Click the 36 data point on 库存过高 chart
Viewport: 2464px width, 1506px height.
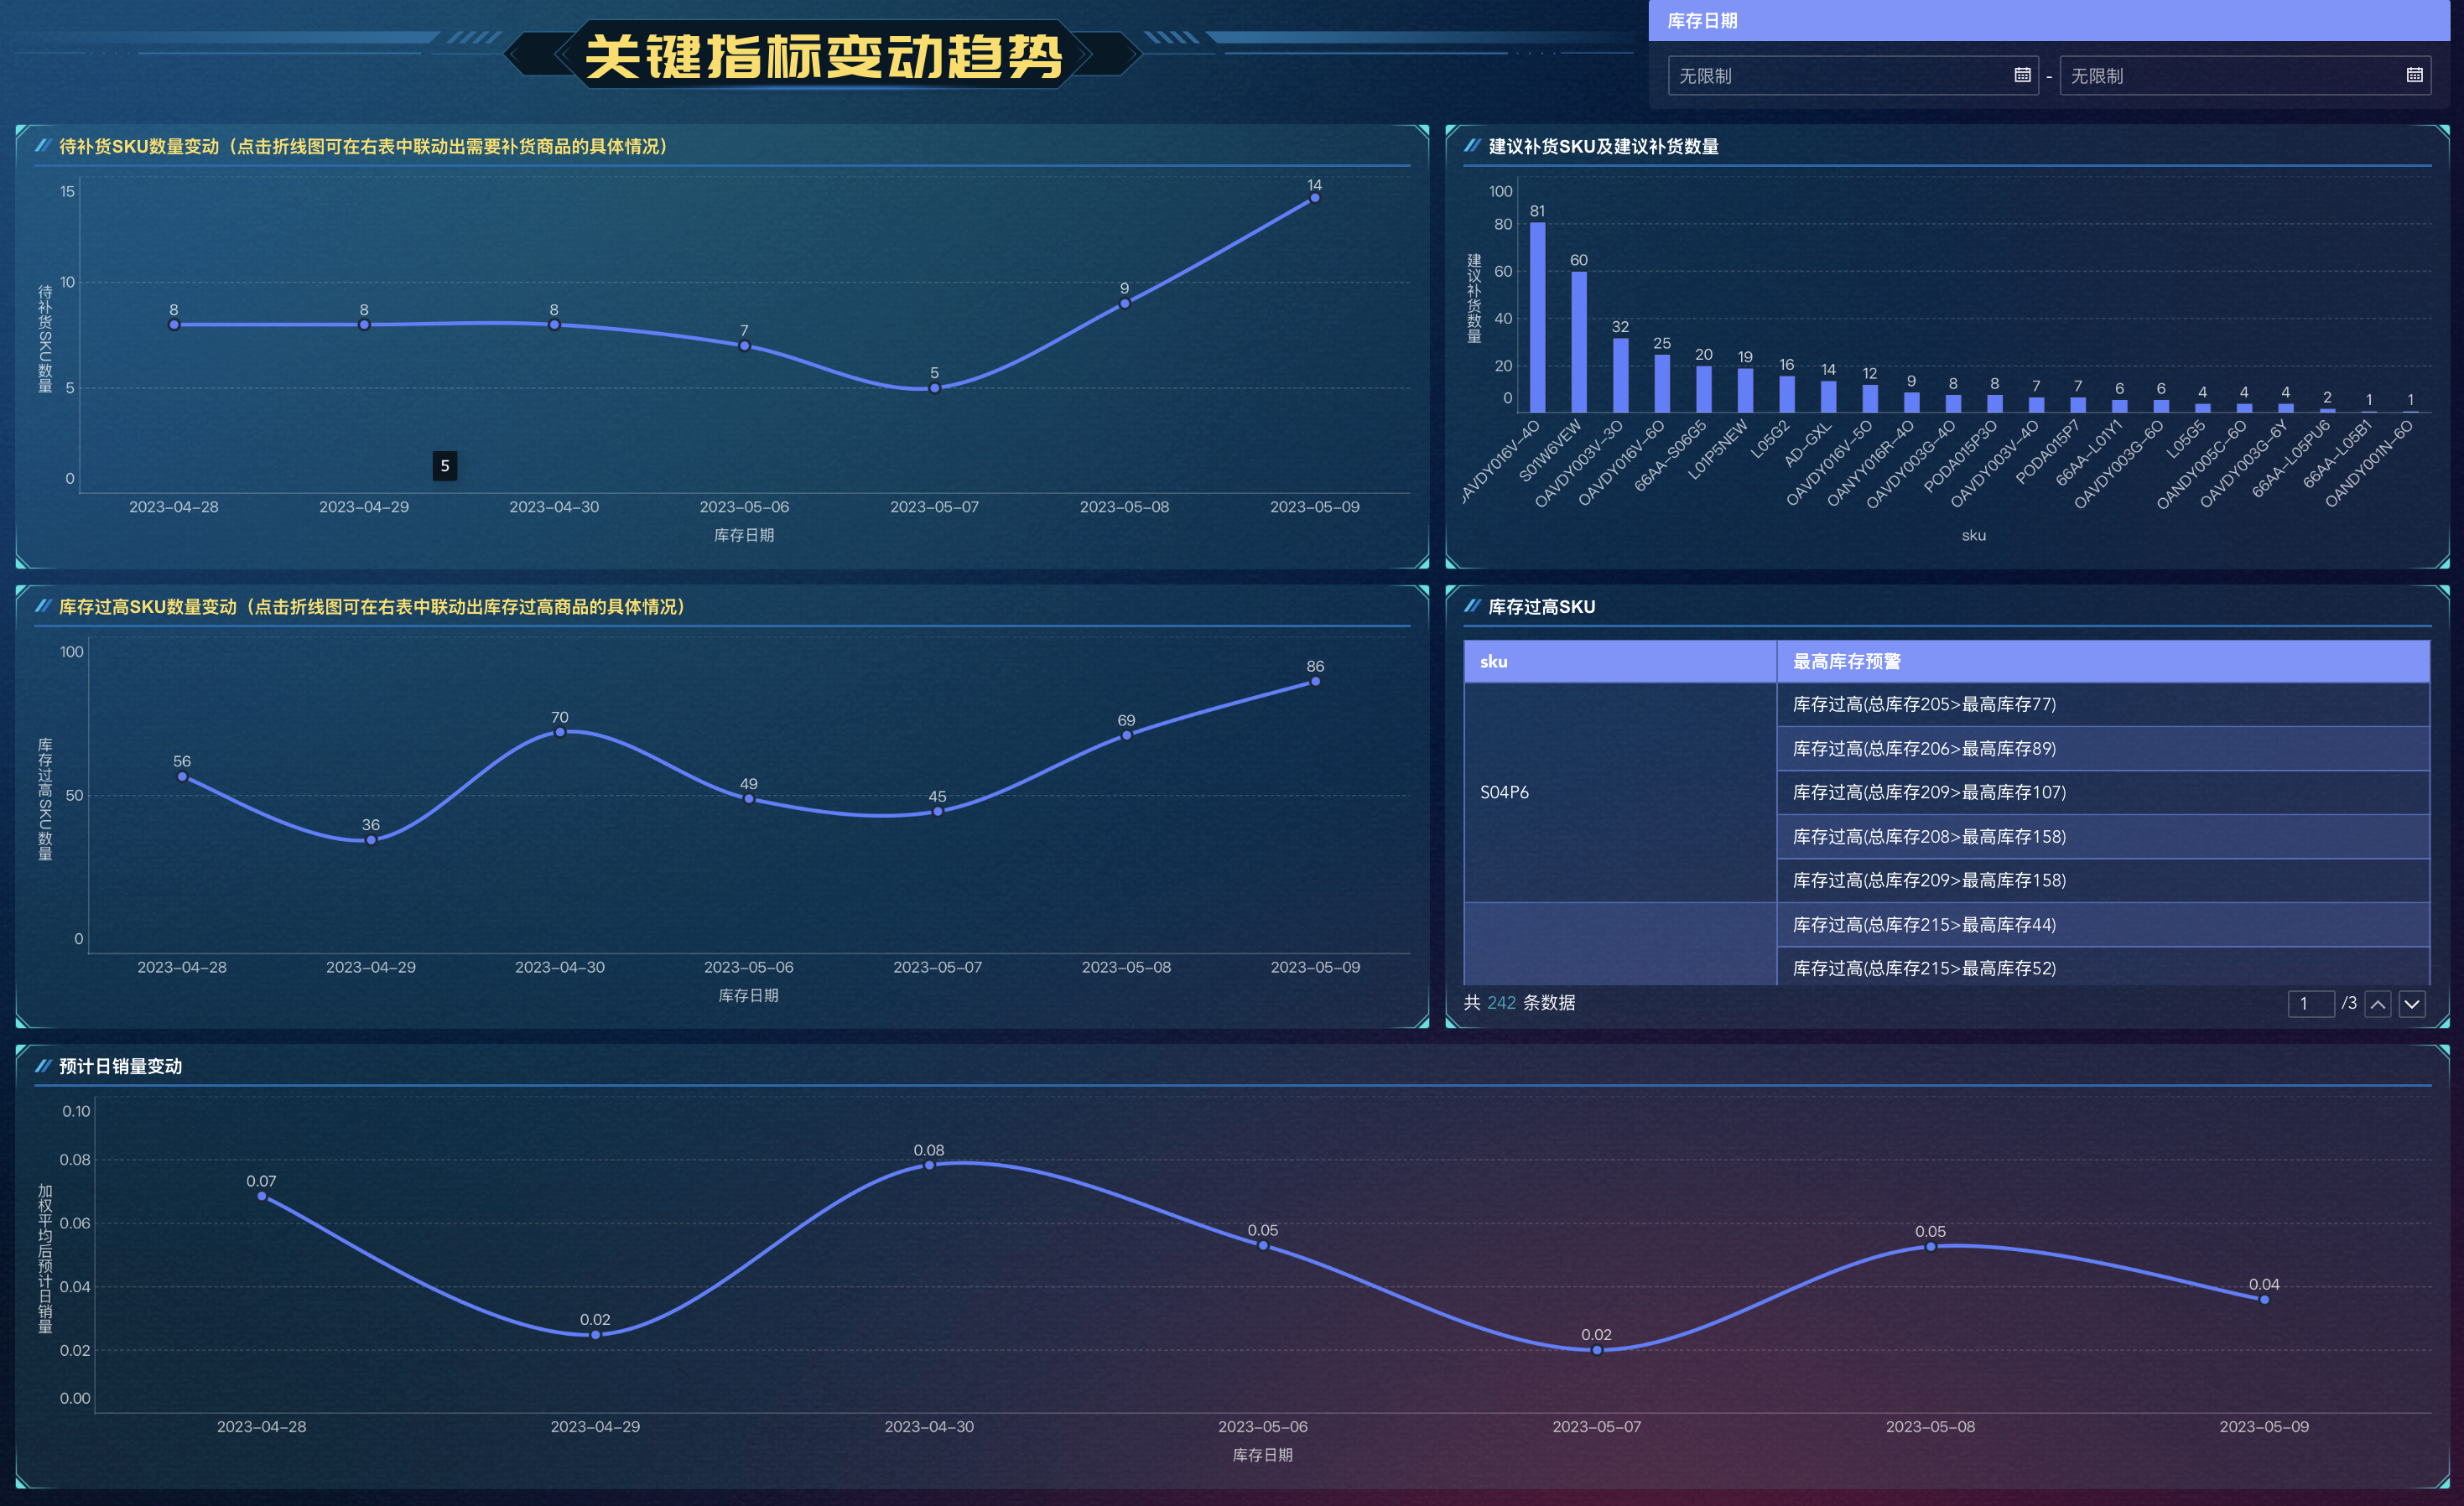point(371,840)
